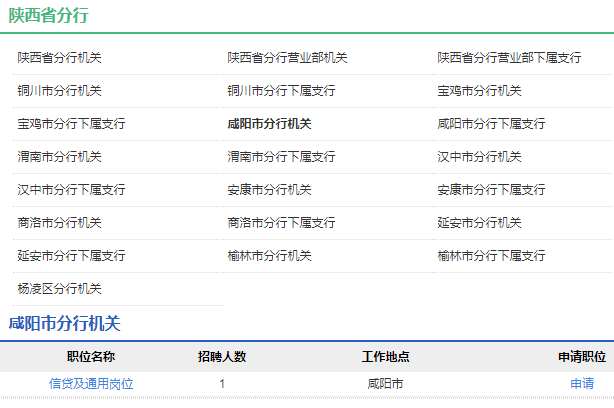Click the 陕西省分行 section heading

(48, 15)
